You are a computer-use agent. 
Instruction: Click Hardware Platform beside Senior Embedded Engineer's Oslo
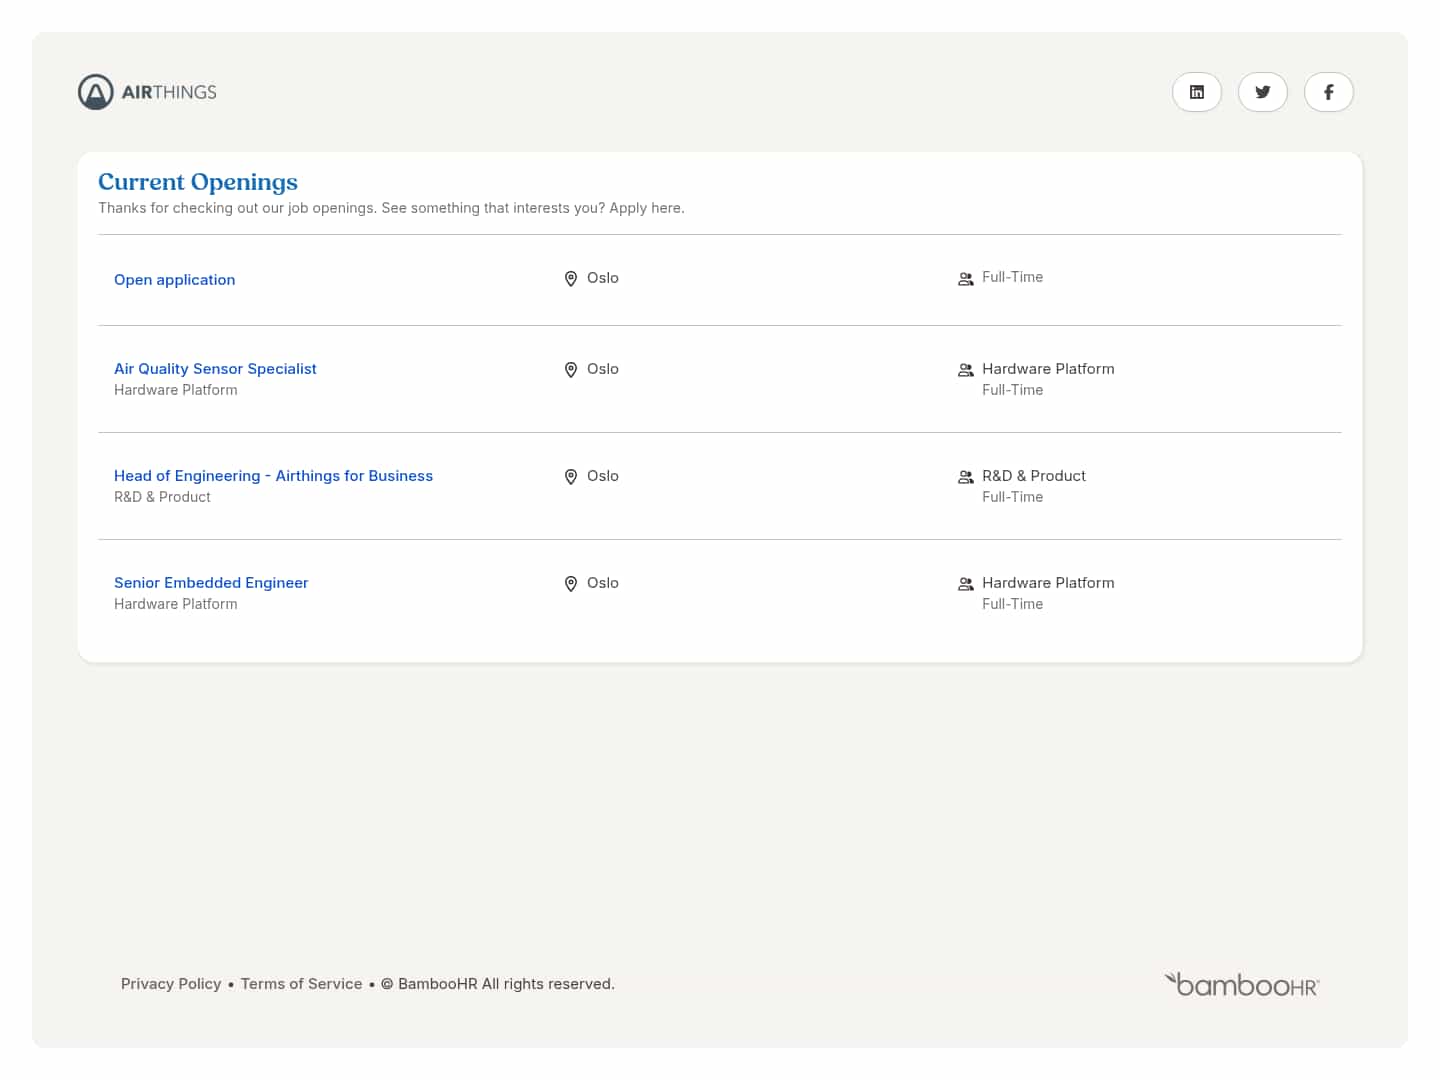pos(1048,583)
